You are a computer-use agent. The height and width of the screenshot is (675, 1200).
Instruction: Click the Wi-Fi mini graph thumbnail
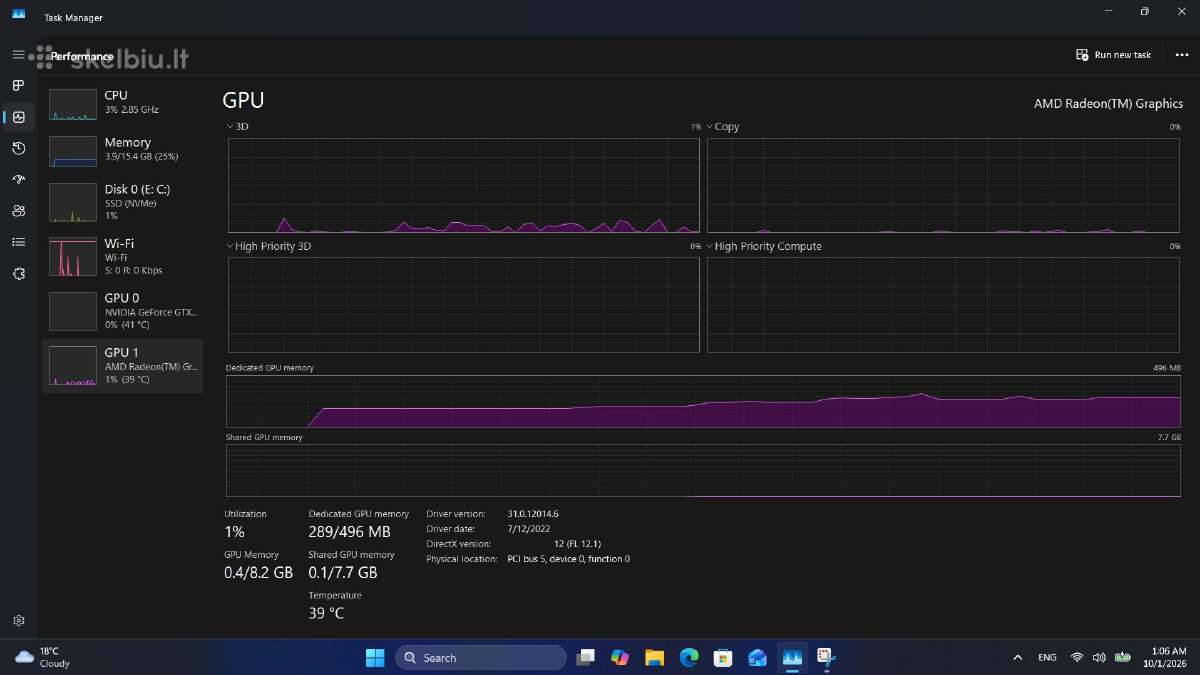click(x=73, y=257)
